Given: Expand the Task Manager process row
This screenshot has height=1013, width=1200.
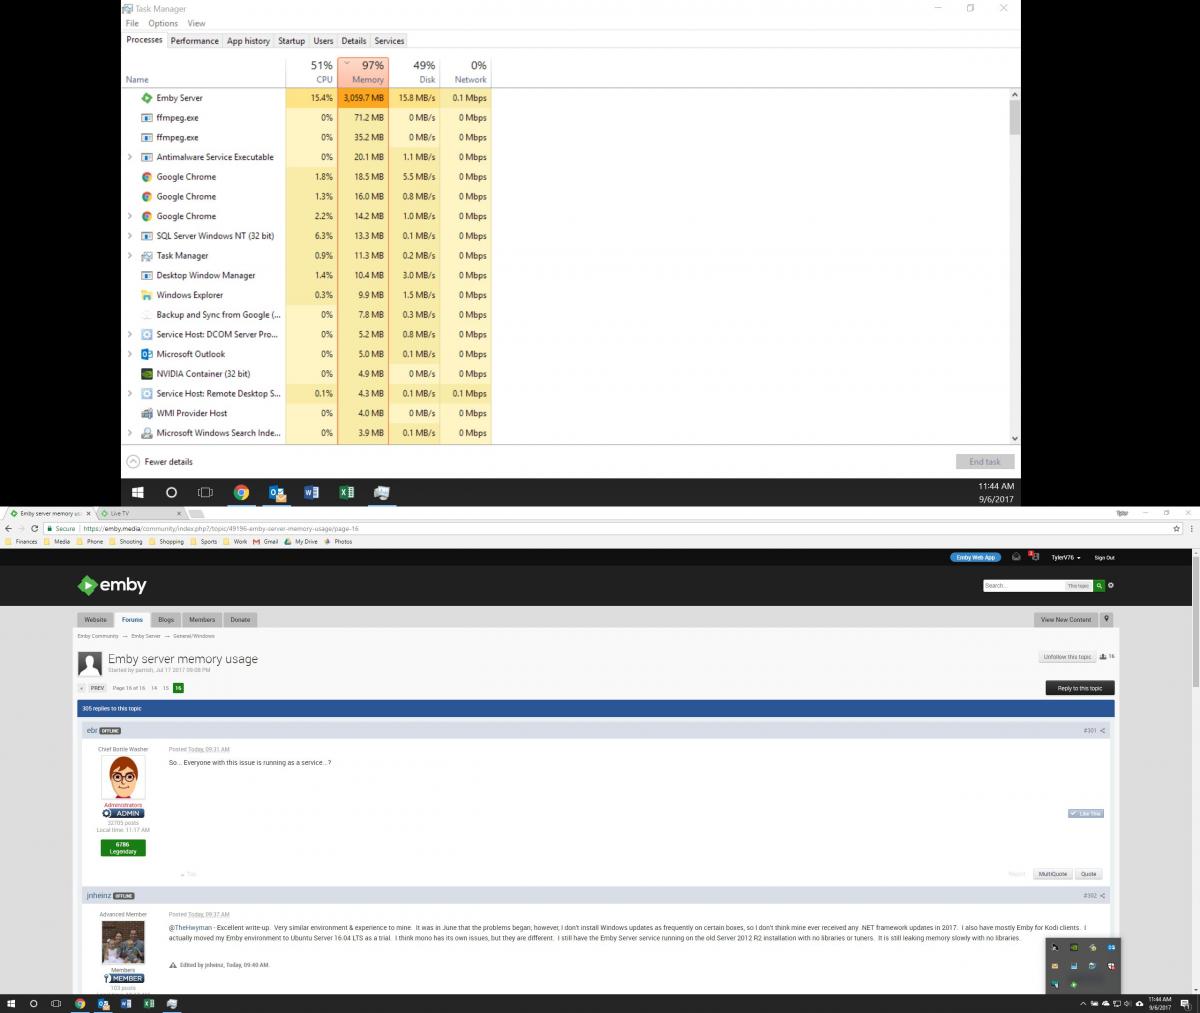Looking at the screenshot, I should point(130,256).
